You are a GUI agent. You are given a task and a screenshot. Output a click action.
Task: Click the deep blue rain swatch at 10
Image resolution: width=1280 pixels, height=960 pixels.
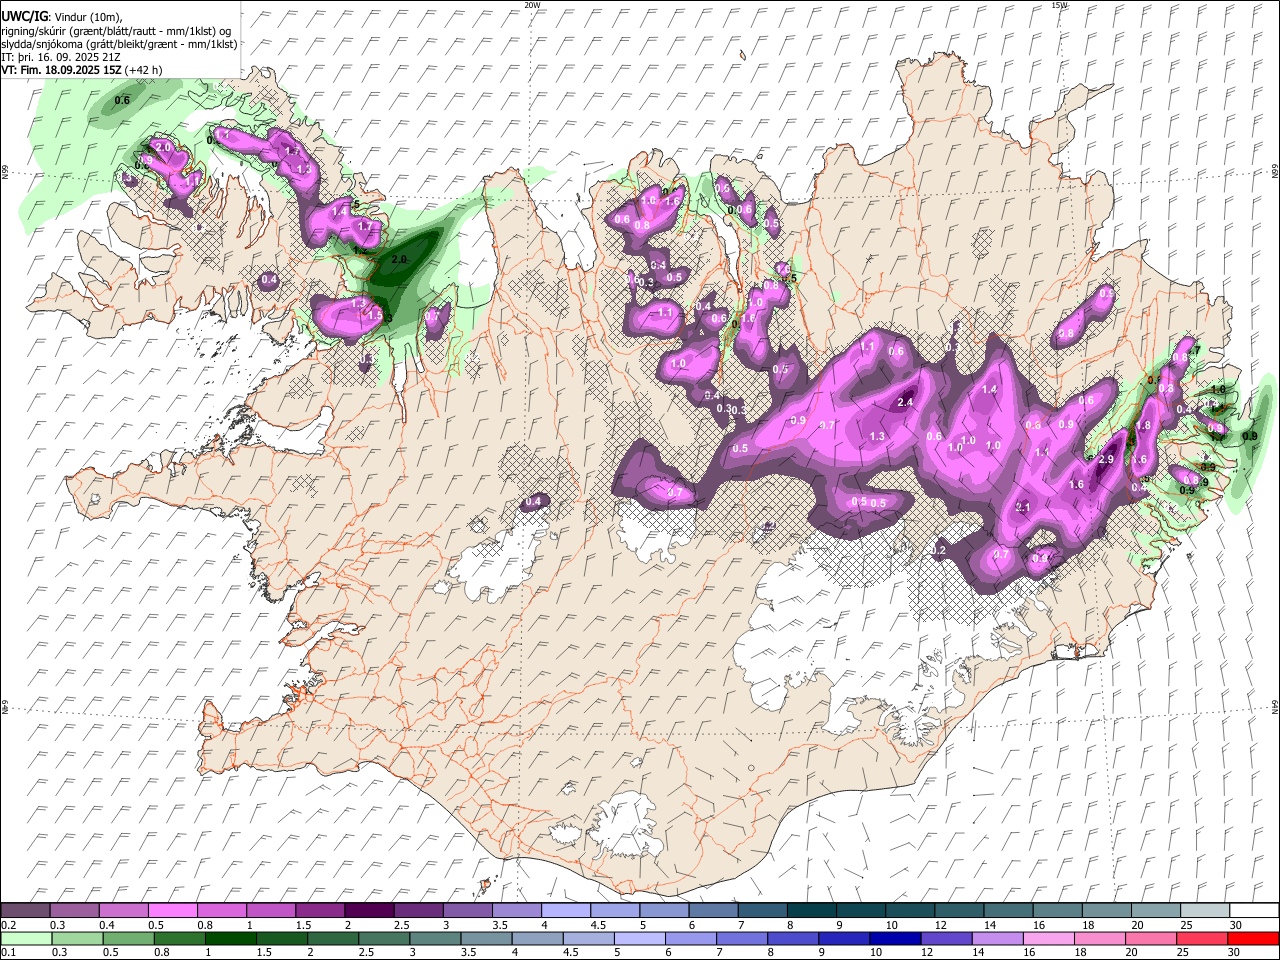click(x=894, y=938)
